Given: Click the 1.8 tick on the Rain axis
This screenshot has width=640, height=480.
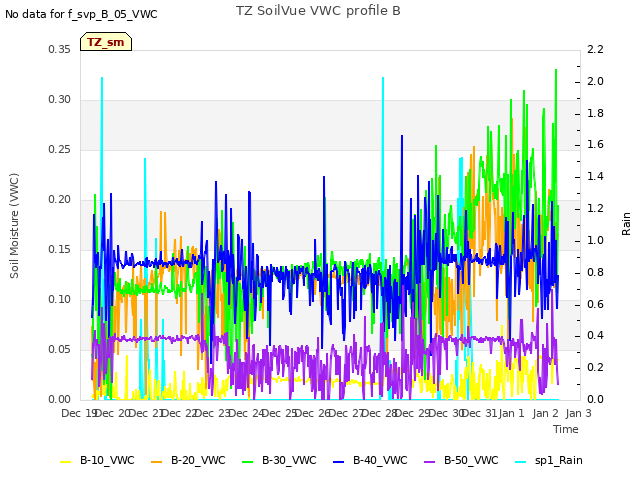Looking at the screenshot, I should 595,113.
